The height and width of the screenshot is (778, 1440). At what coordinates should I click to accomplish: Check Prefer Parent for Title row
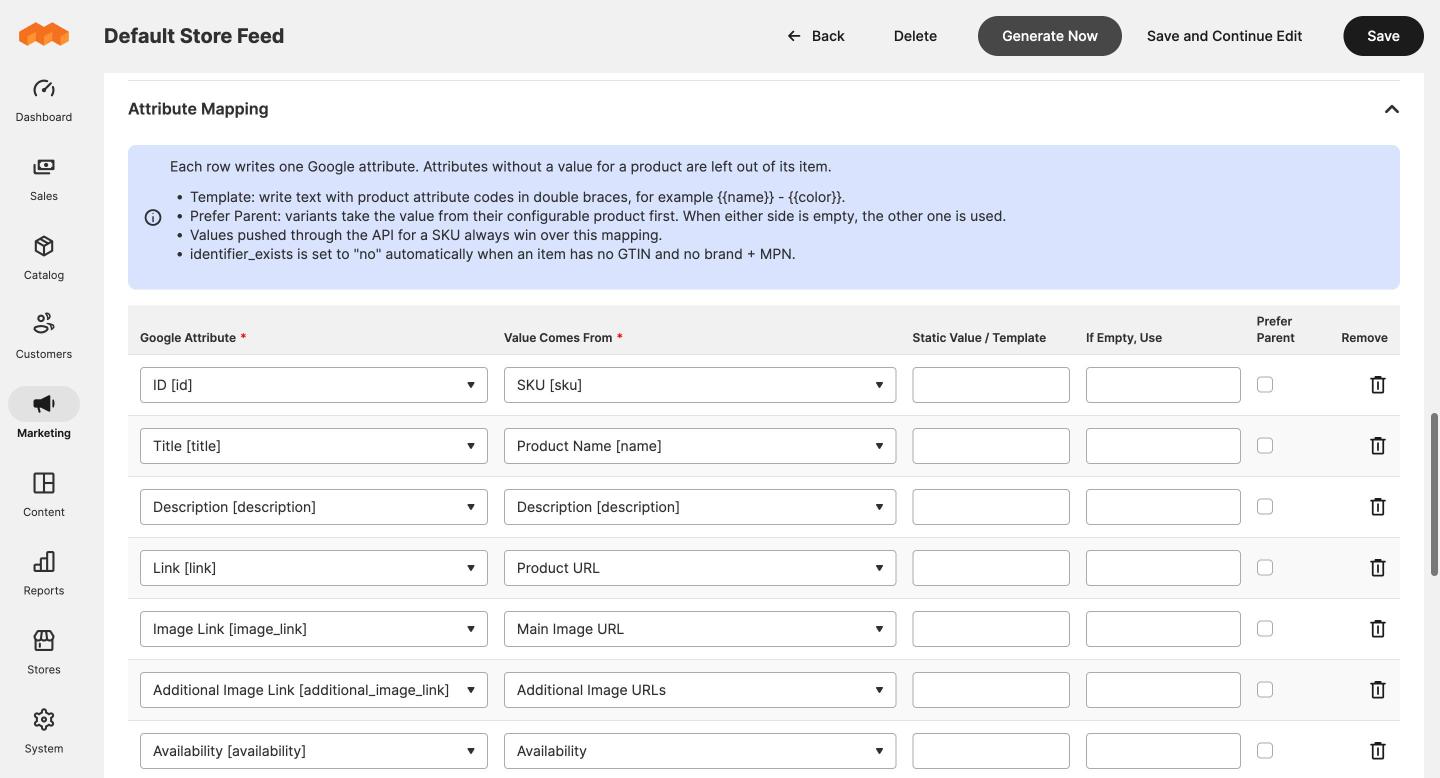1265,445
